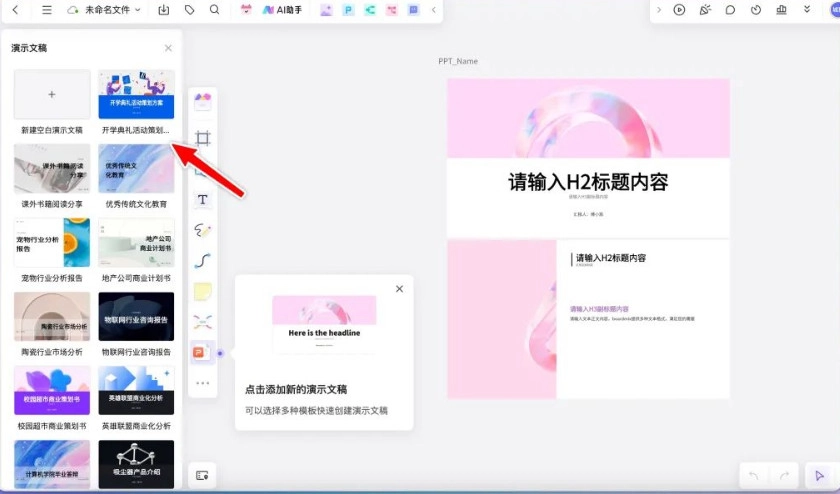Create new blank presentation 新建空白演示文稿
The width and height of the screenshot is (840, 494).
[52, 95]
